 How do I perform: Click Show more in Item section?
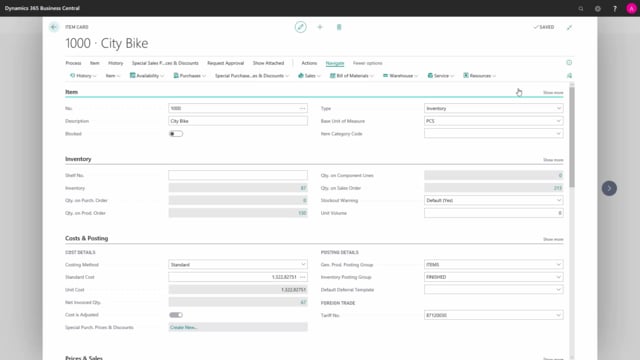(x=553, y=93)
